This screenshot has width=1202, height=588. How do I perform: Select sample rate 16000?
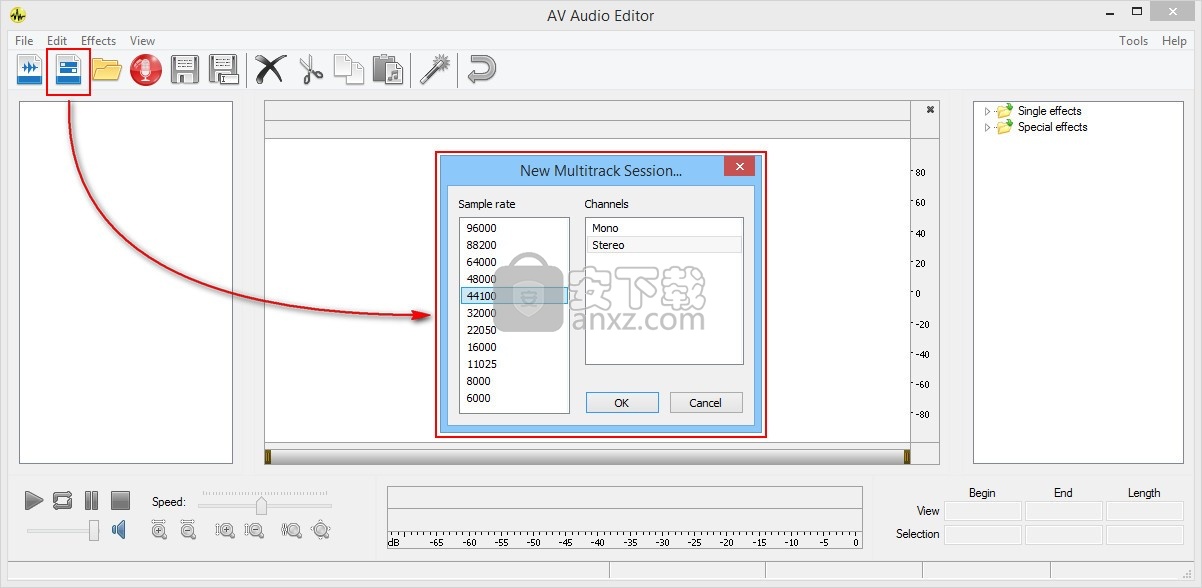click(x=514, y=347)
